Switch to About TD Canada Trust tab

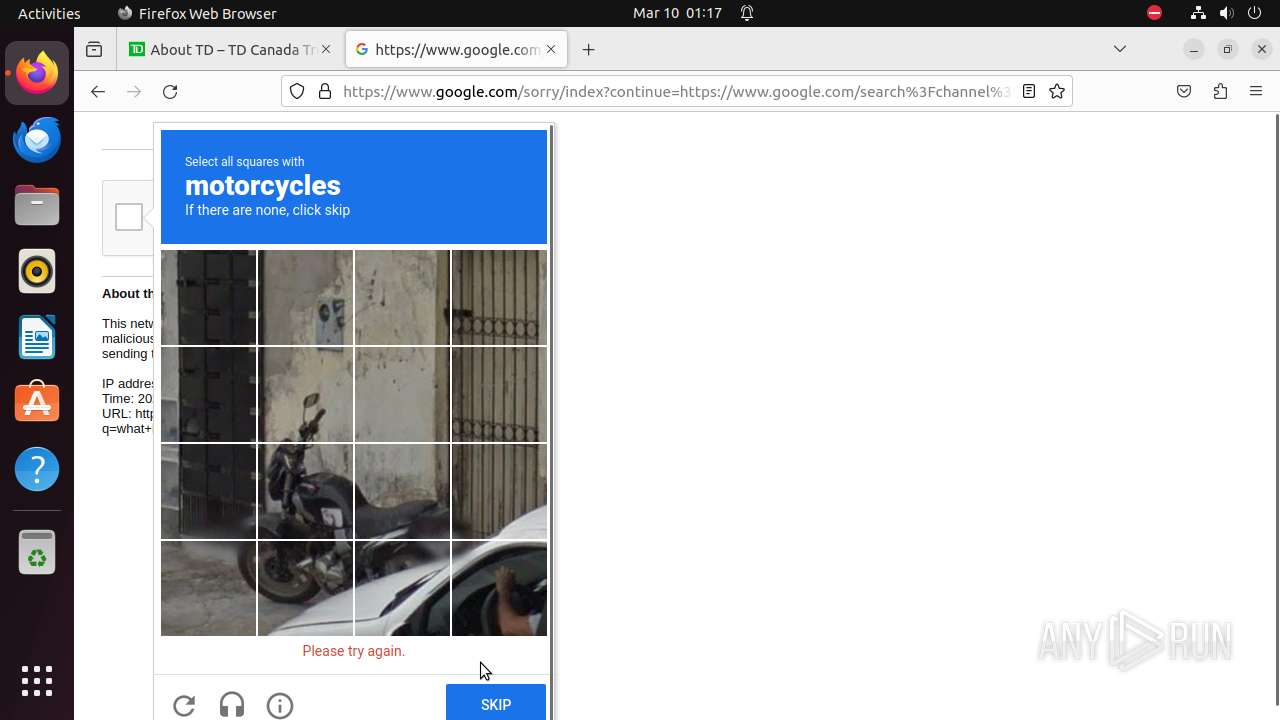click(x=232, y=49)
